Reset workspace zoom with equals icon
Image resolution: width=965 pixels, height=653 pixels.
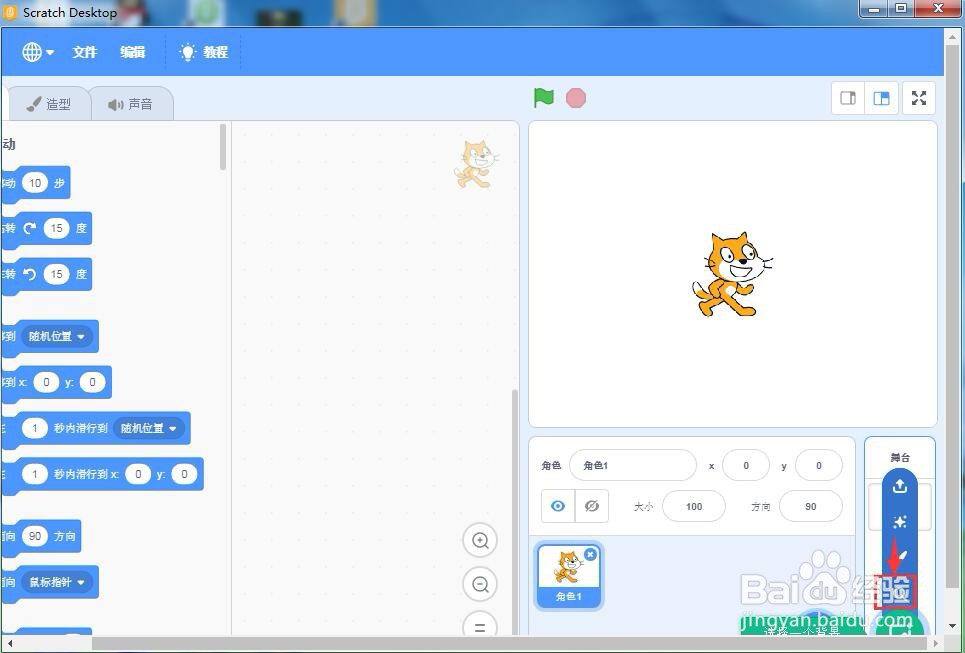coord(480,627)
